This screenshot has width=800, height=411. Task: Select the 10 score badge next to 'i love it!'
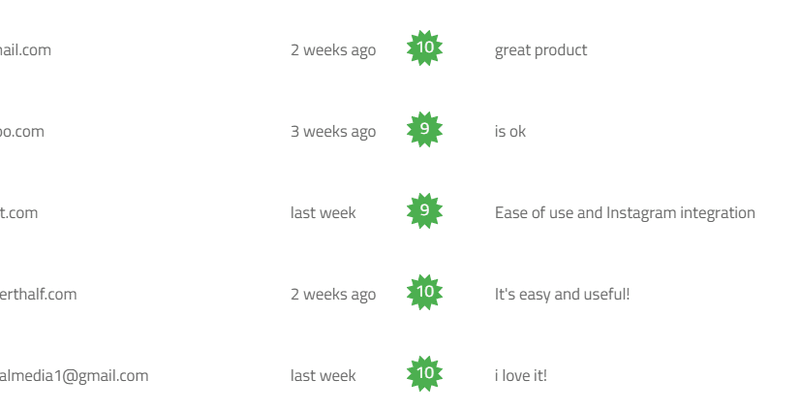pyautogui.click(x=424, y=374)
